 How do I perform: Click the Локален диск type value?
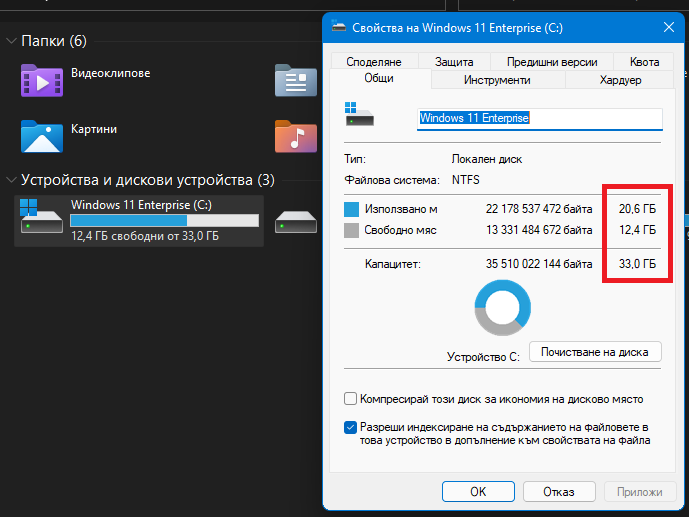click(487, 159)
